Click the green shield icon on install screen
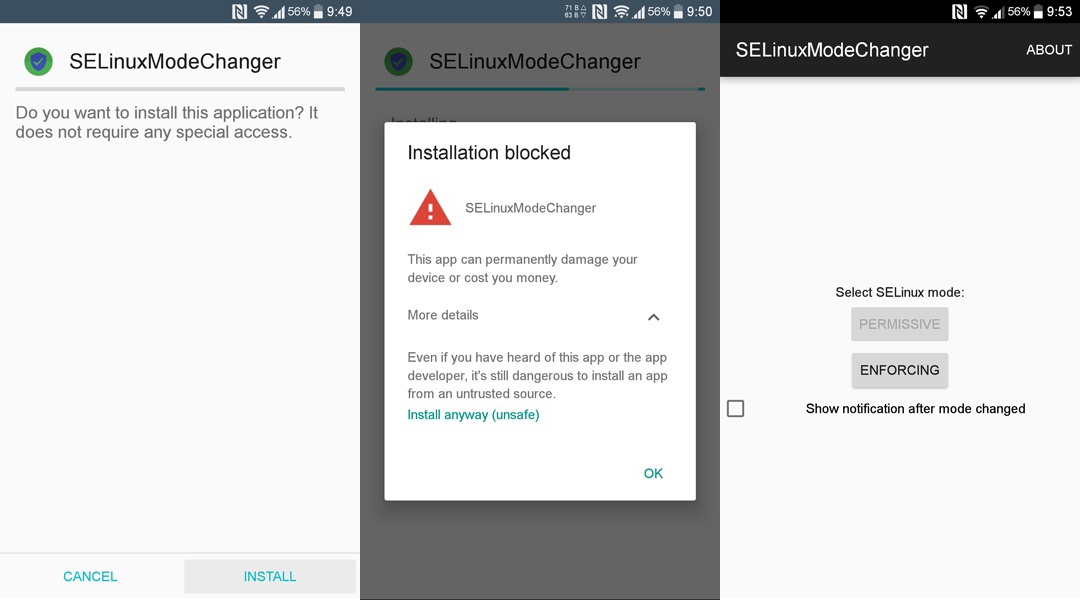1080x600 pixels. pyautogui.click(x=39, y=61)
